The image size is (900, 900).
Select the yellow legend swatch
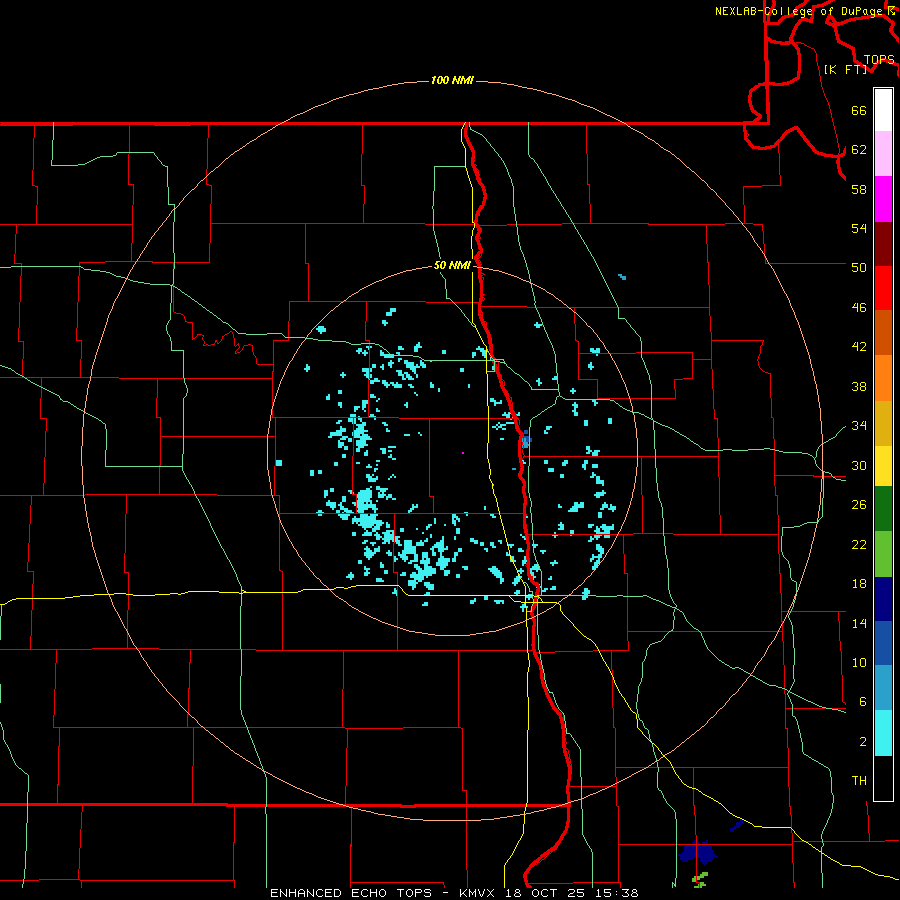pos(883,466)
